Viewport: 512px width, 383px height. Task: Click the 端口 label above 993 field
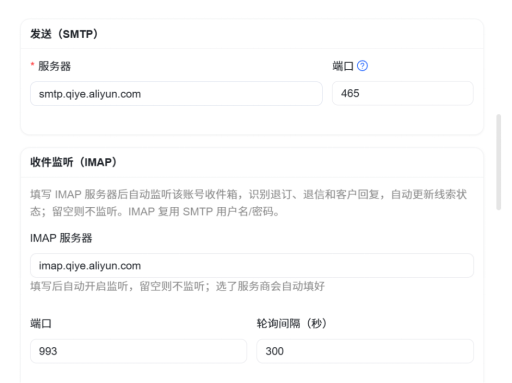(41, 323)
